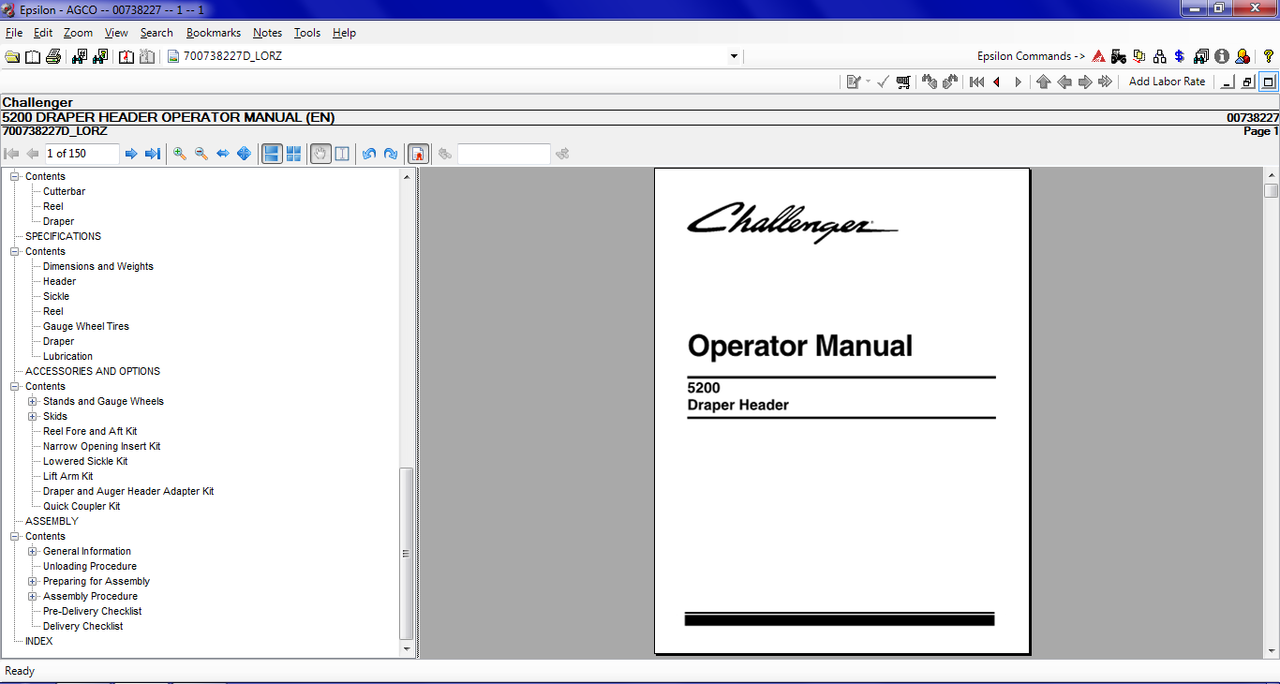Click the hierarchy tree icon
Image resolution: width=1280 pixels, height=684 pixels.
[x=1160, y=56]
